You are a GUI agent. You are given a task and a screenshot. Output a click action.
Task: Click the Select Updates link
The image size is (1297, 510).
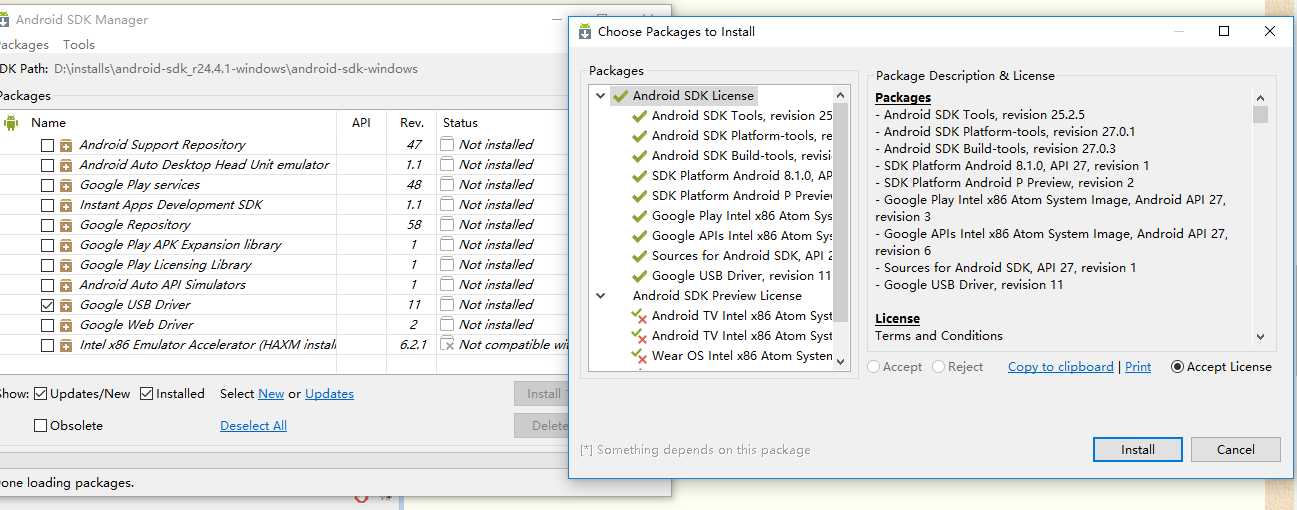pos(329,394)
